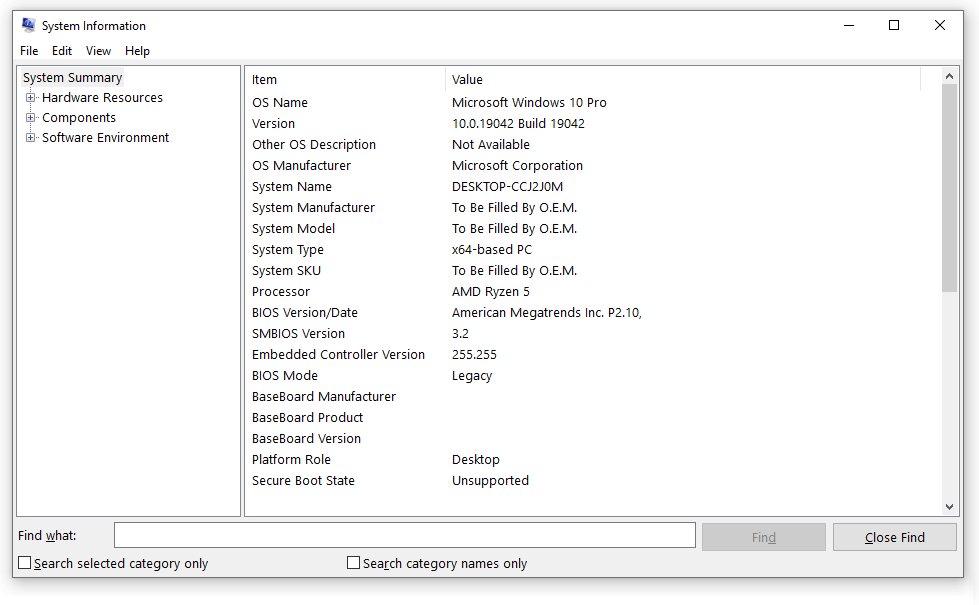
Task: Select the BIOS Version/Date row
Action: click(x=305, y=313)
